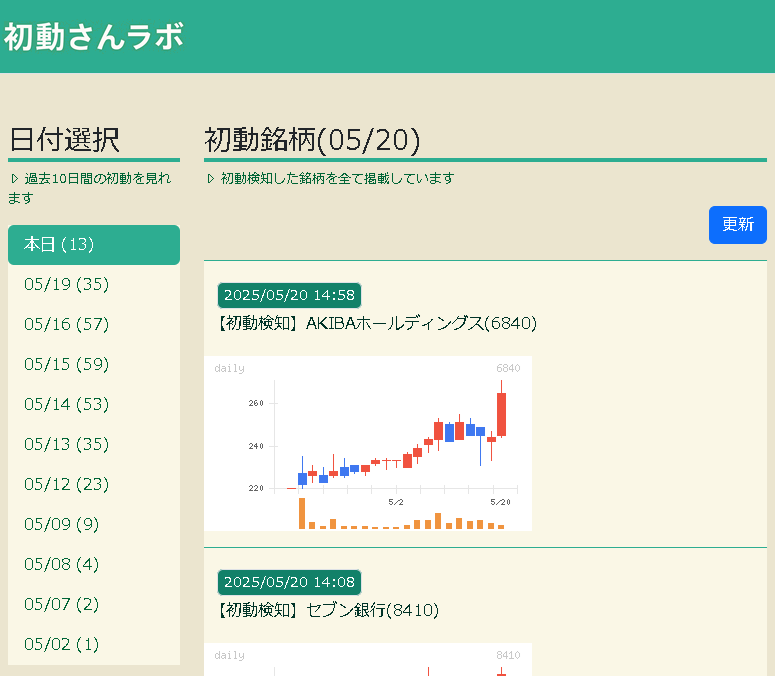The width and height of the screenshot is (775, 676).
Task: Select the 05/12 (23) date entry
Action: [94, 485]
